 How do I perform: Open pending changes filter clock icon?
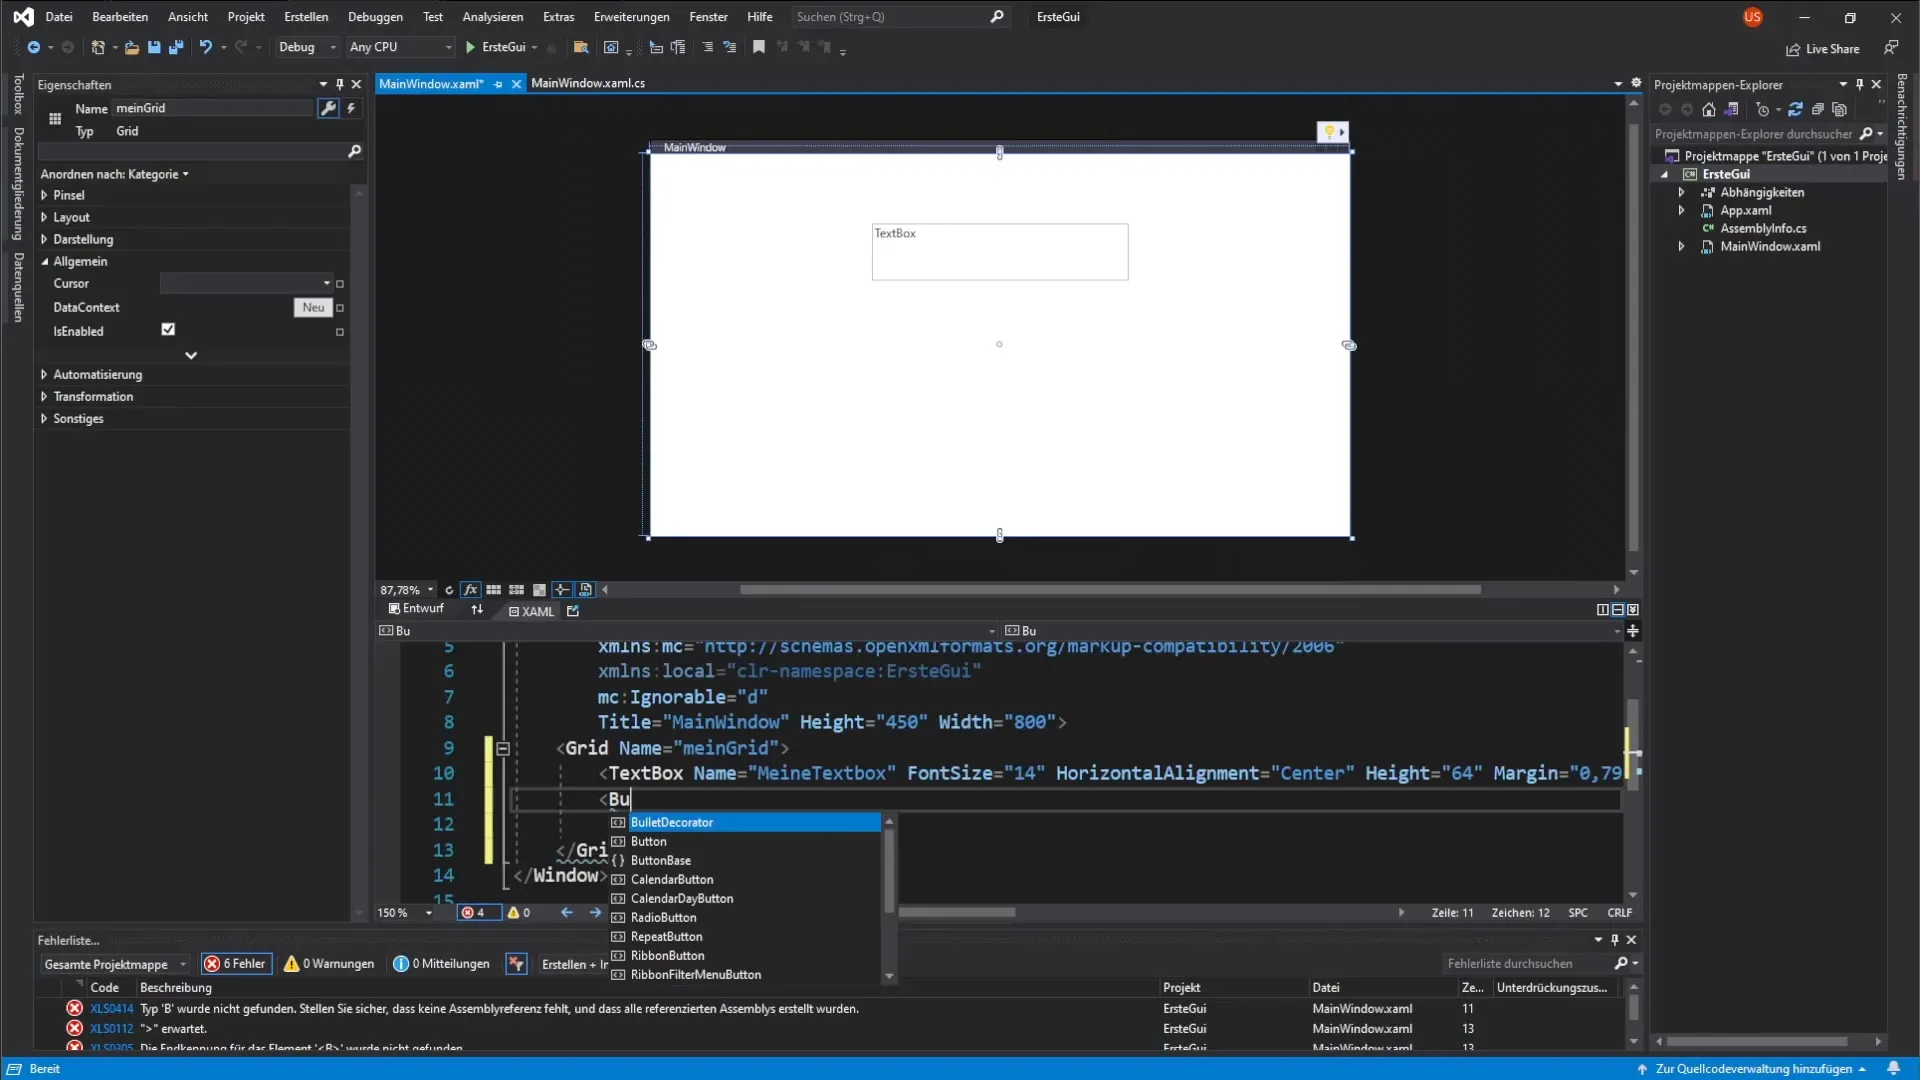coord(1763,110)
